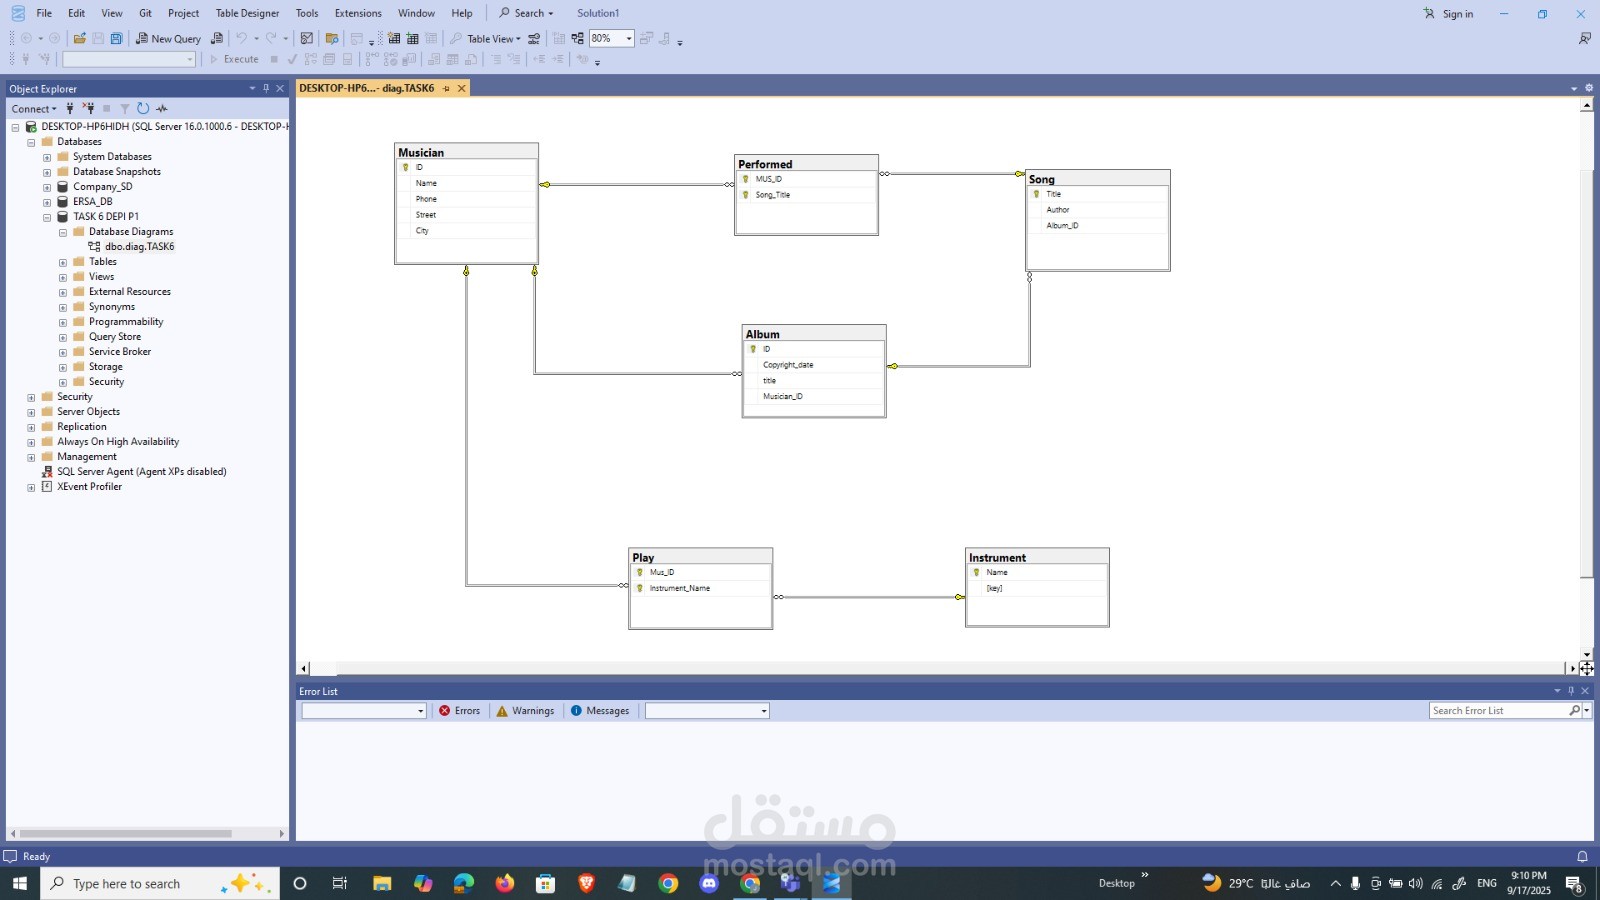Switch to DESKTOP-HP6... diag.TASK6 tab
The image size is (1600, 900).
coord(366,88)
